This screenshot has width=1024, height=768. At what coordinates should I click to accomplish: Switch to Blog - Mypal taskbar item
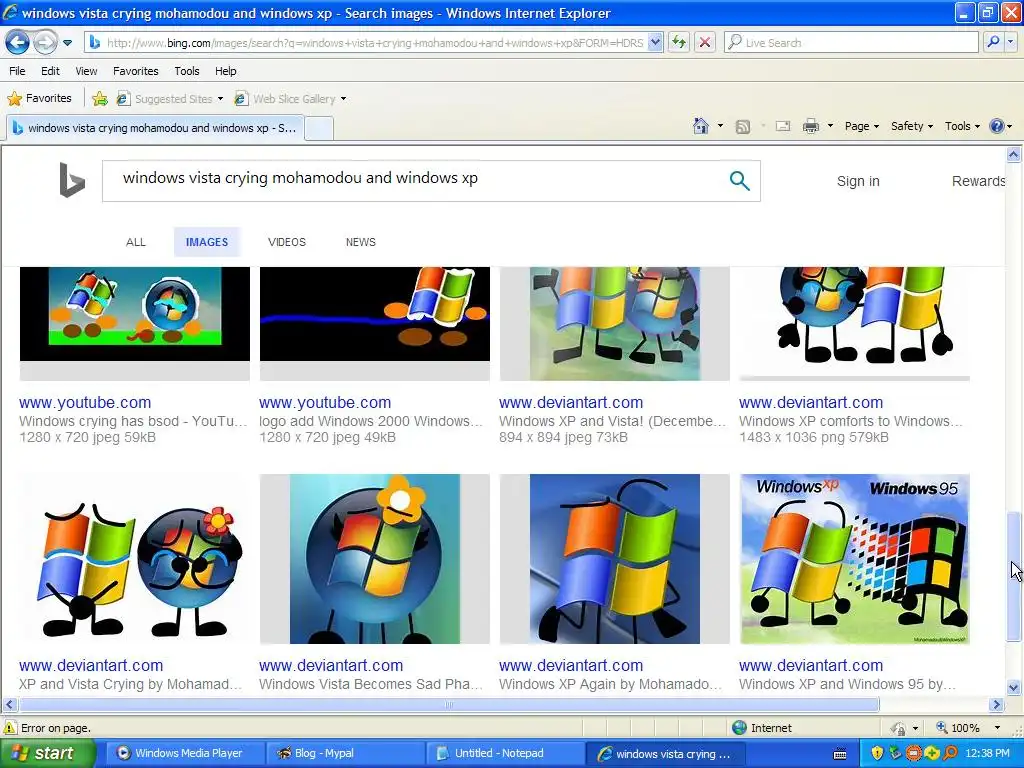(344, 753)
